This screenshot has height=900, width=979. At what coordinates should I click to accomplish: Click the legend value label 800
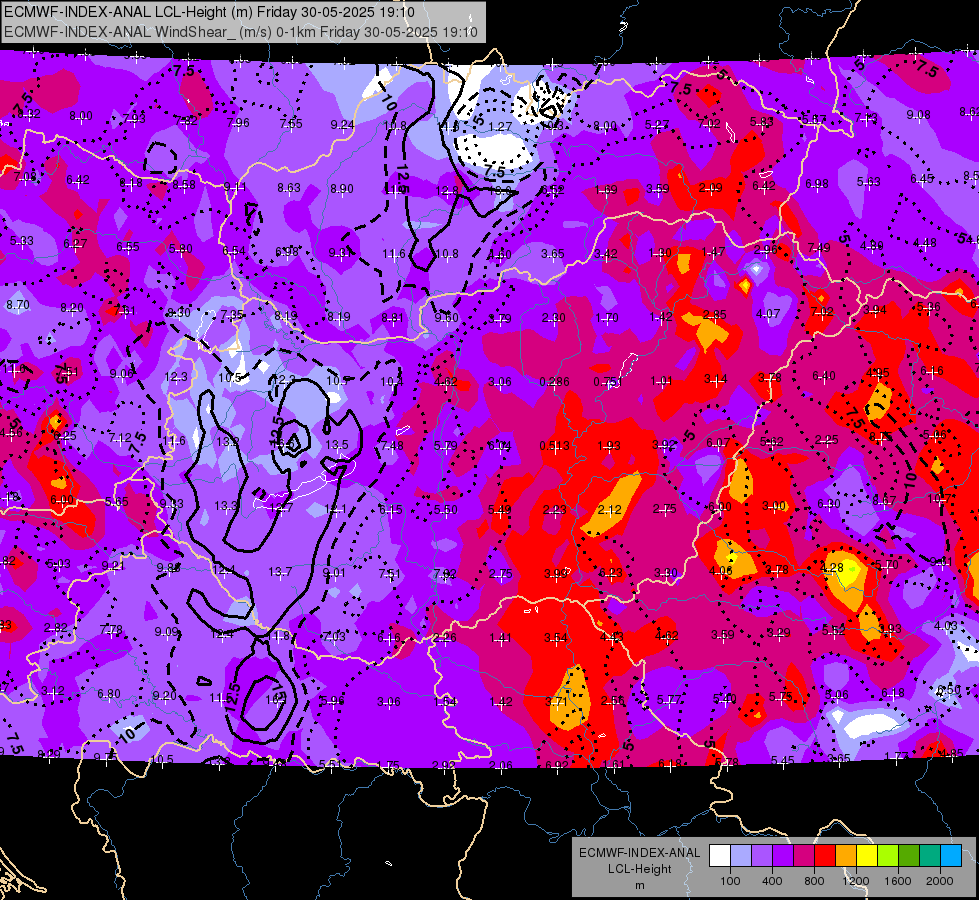click(814, 881)
